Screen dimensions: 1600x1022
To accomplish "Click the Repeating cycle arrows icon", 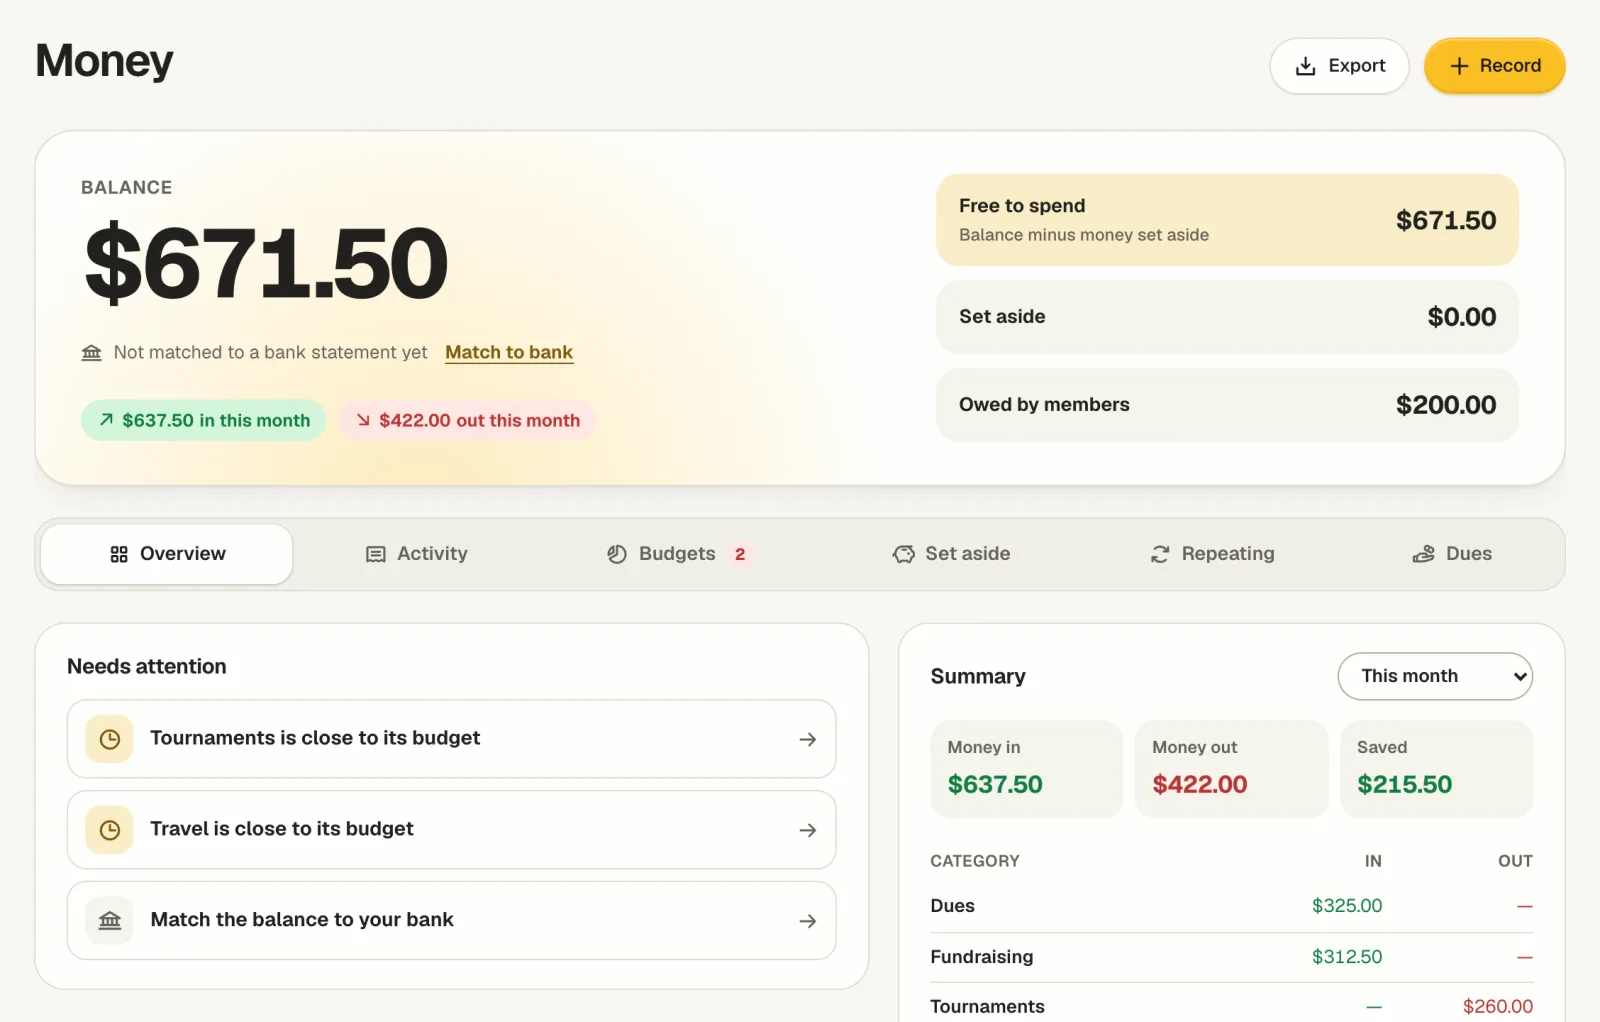I will pyautogui.click(x=1160, y=554).
